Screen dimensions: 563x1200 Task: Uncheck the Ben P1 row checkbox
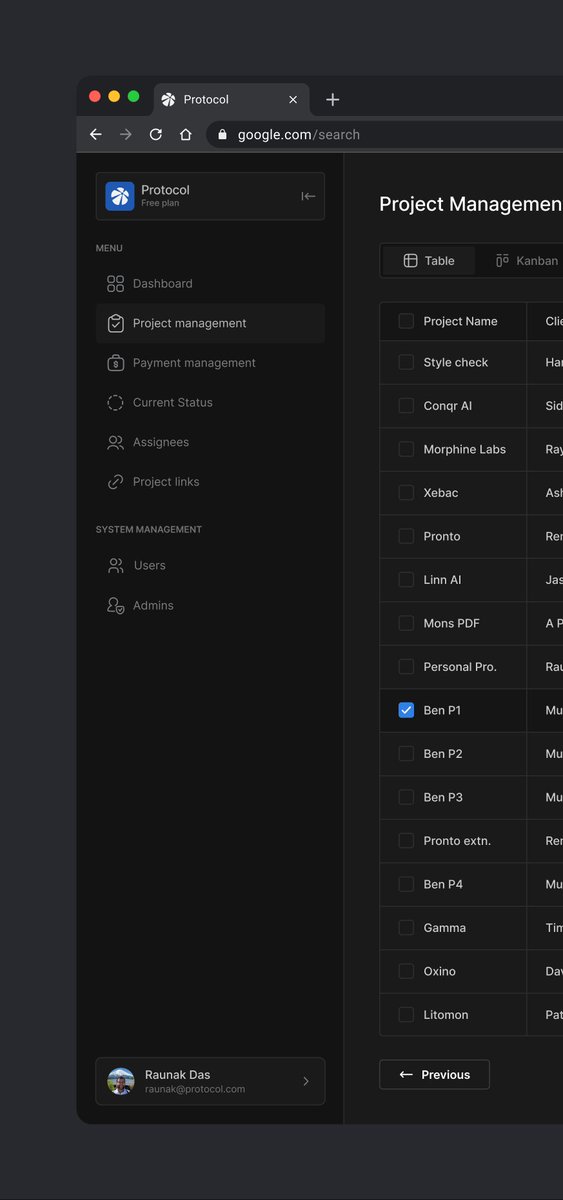[406, 710]
